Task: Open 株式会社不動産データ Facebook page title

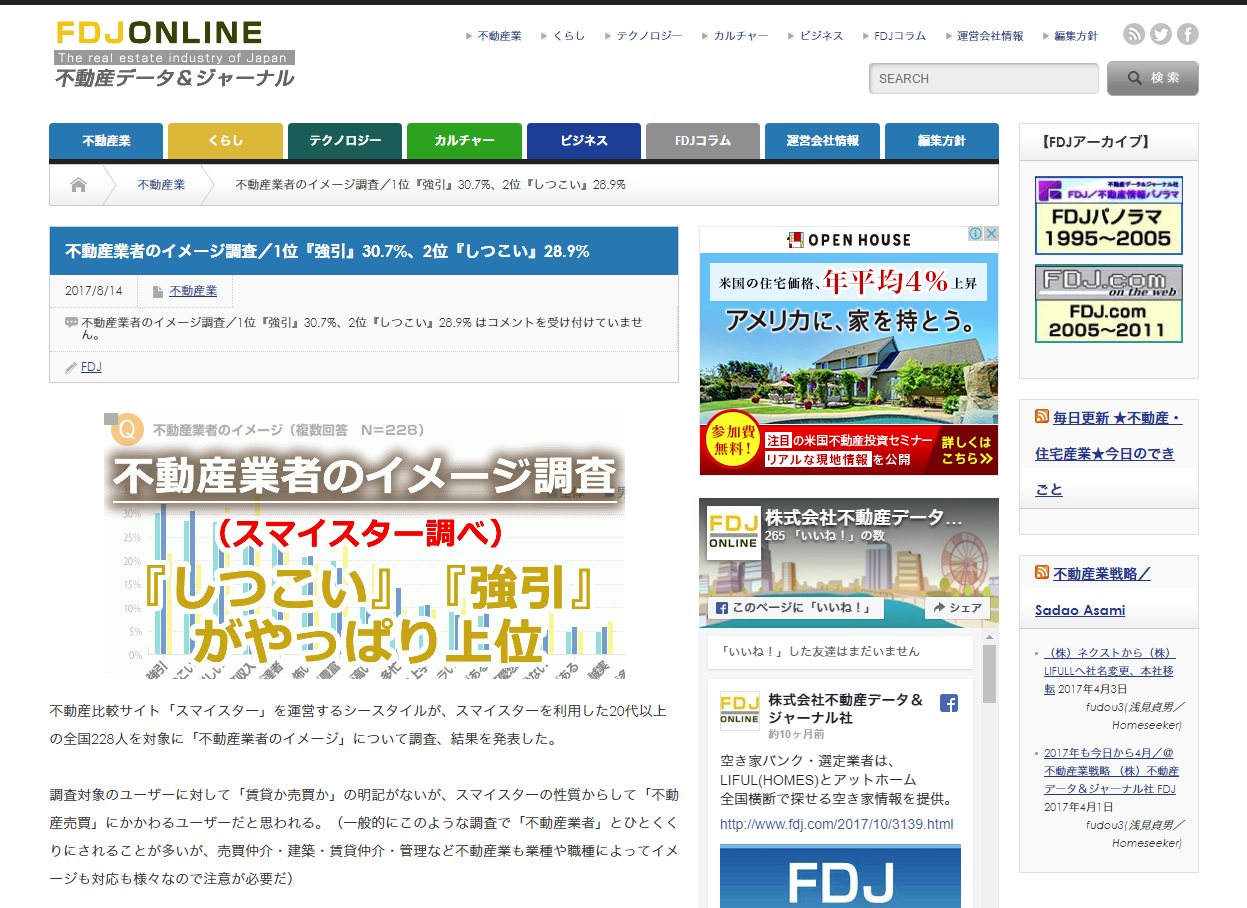Action: click(864, 517)
